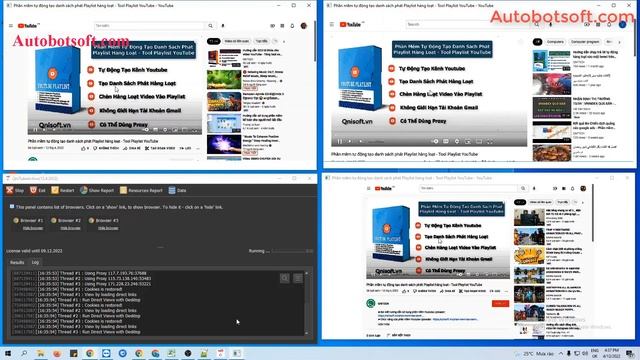Screen dimensions: 640x360
Task: Click the Running progress bar
Action: click(x=293, y=251)
